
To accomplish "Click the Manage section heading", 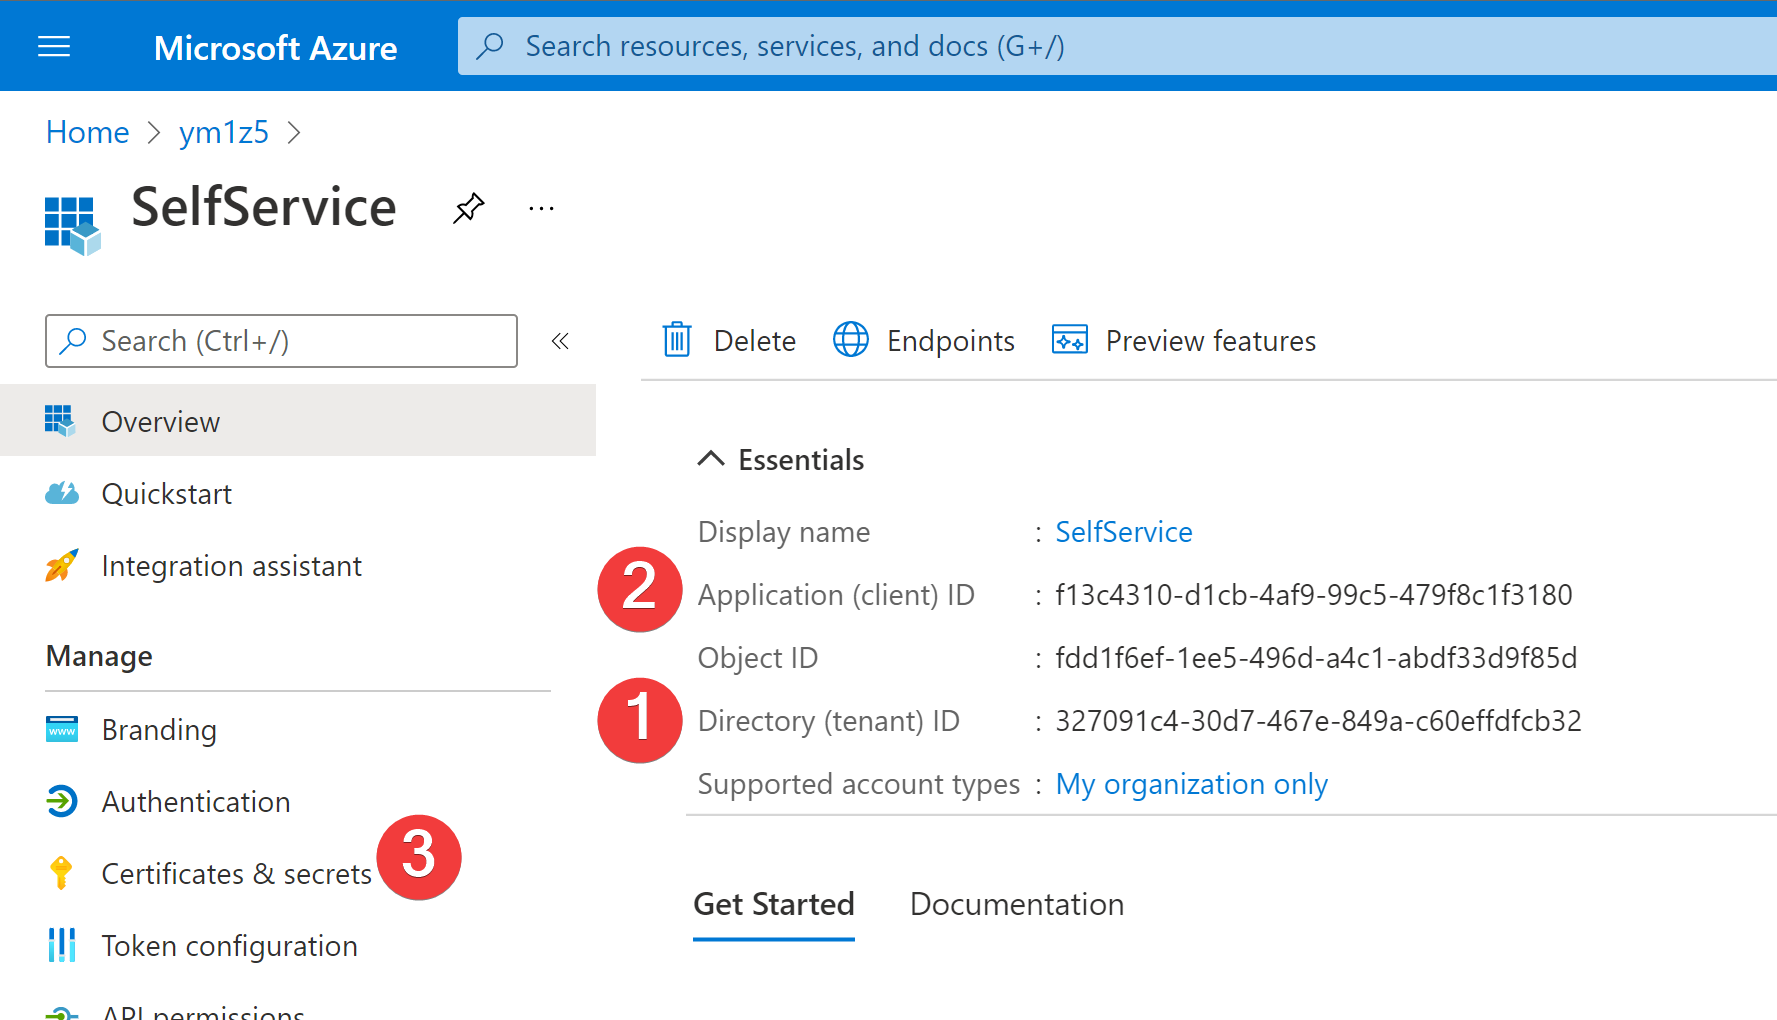I will [99, 656].
